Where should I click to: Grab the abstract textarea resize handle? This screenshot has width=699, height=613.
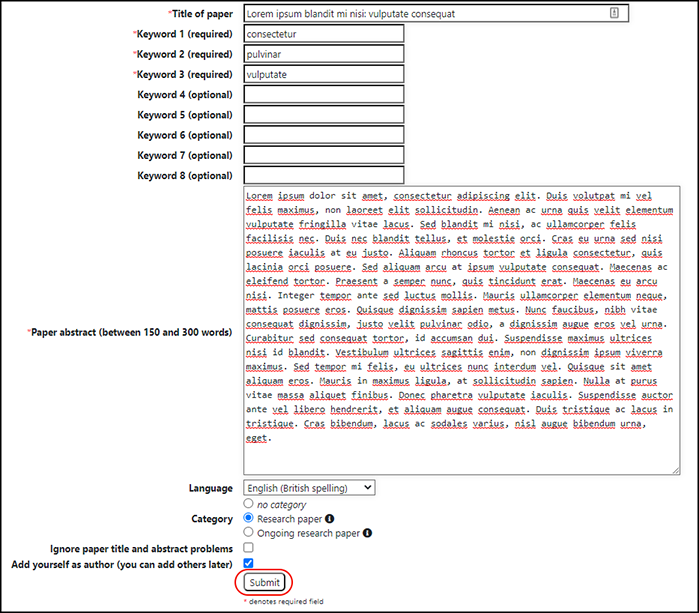(x=676, y=470)
